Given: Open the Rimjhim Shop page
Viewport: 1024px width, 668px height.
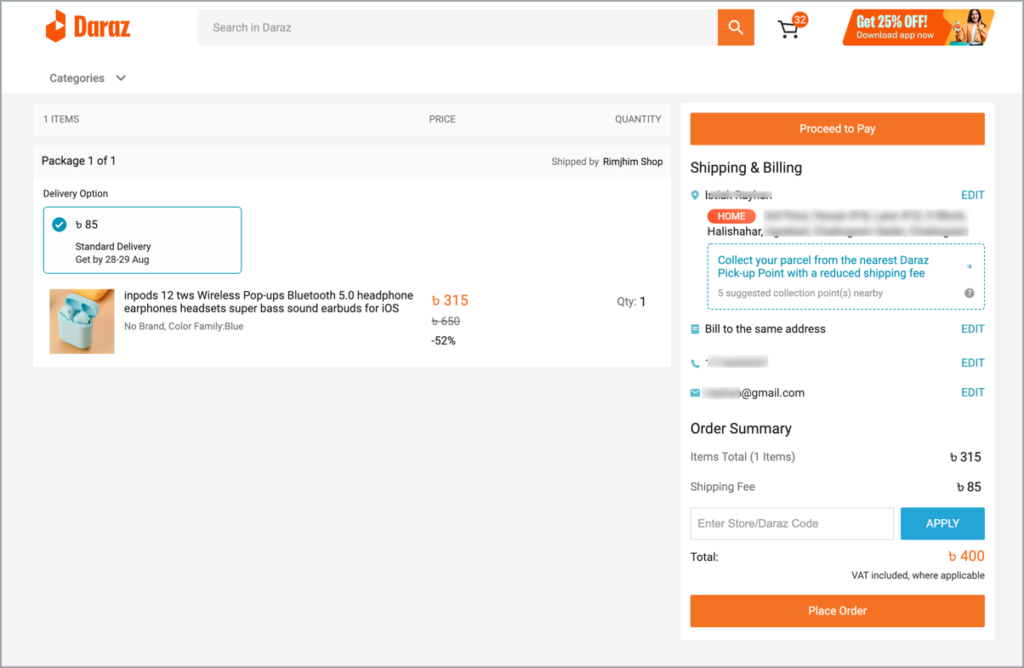Looking at the screenshot, I should pos(632,160).
